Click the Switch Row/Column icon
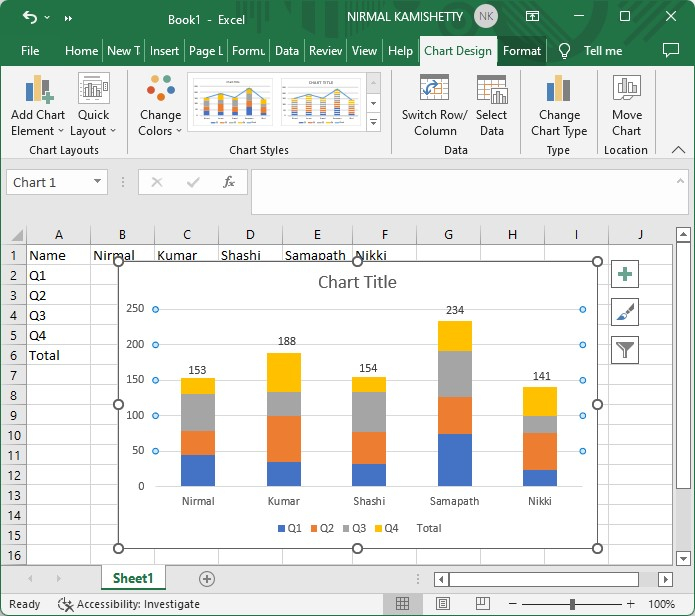695x616 pixels. [434, 91]
